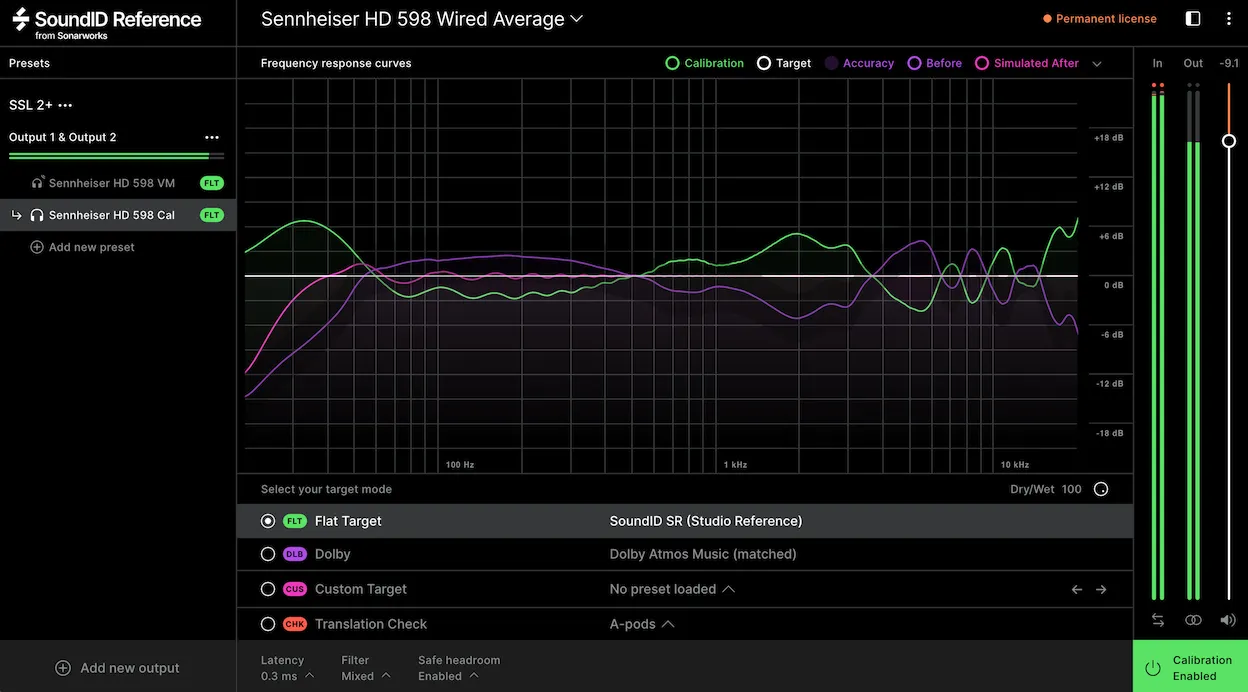Open the No preset loaded dropdown

click(x=672, y=589)
